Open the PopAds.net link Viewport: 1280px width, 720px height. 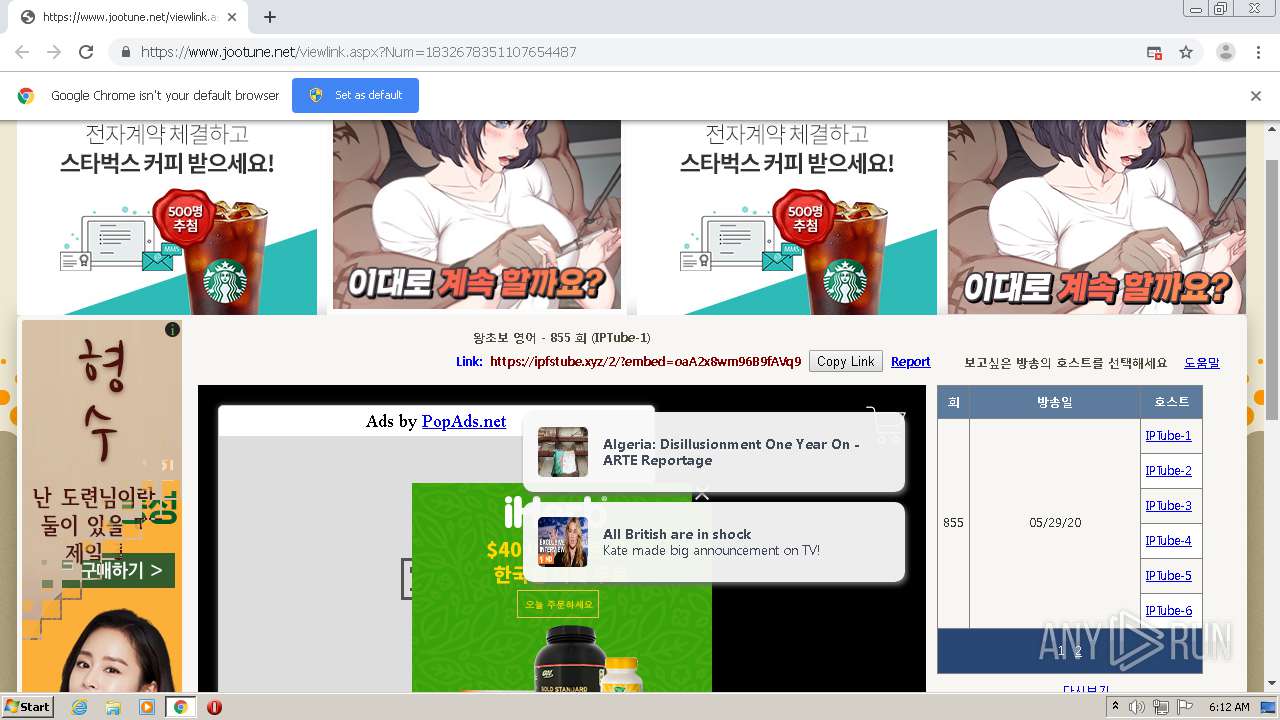[464, 422]
